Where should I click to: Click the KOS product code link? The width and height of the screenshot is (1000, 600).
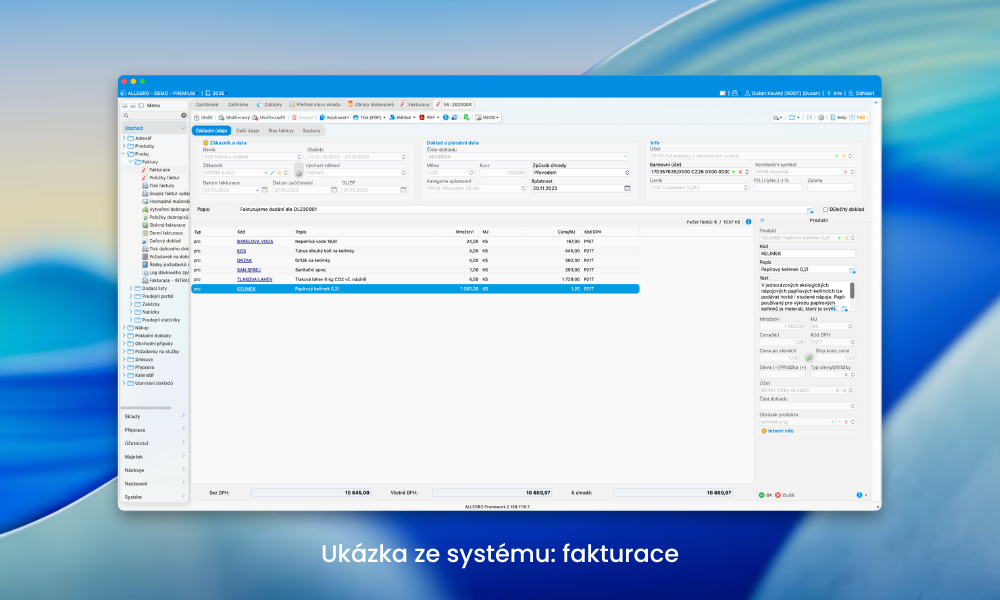click(x=241, y=251)
